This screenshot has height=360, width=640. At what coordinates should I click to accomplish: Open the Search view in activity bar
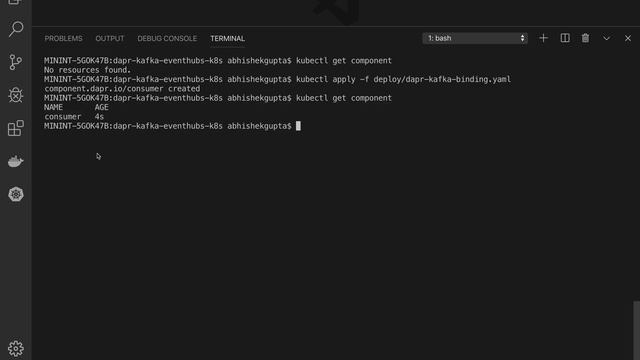[16, 29]
